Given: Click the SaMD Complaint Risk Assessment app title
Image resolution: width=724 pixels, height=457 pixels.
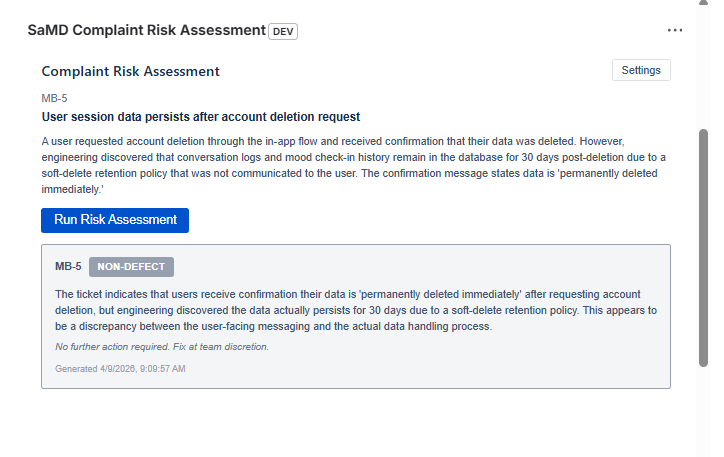Looking at the screenshot, I should tap(146, 30).
